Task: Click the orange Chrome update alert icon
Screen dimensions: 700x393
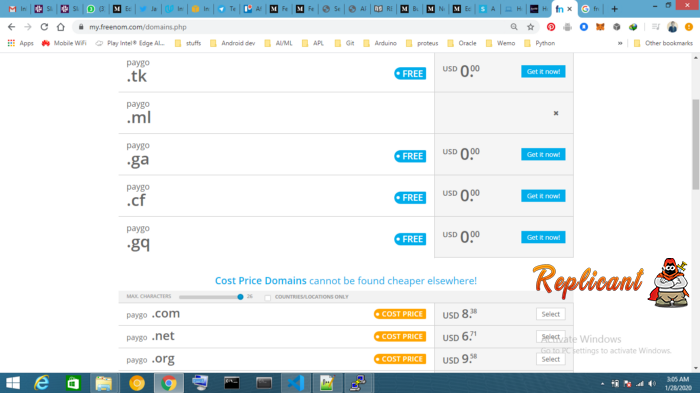Action: coord(689,27)
